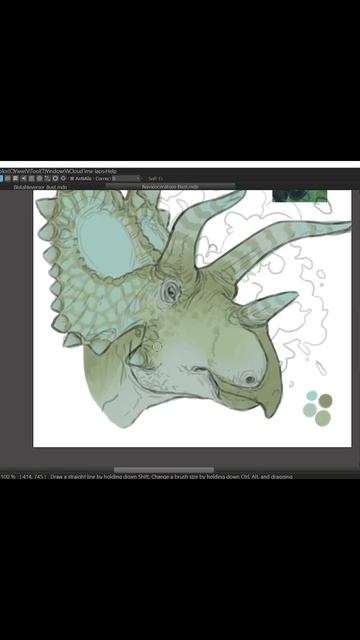Viewport: 360px width, 640px height.
Task: Enable the Vanishing Point snap icon
Action: (23, 178)
